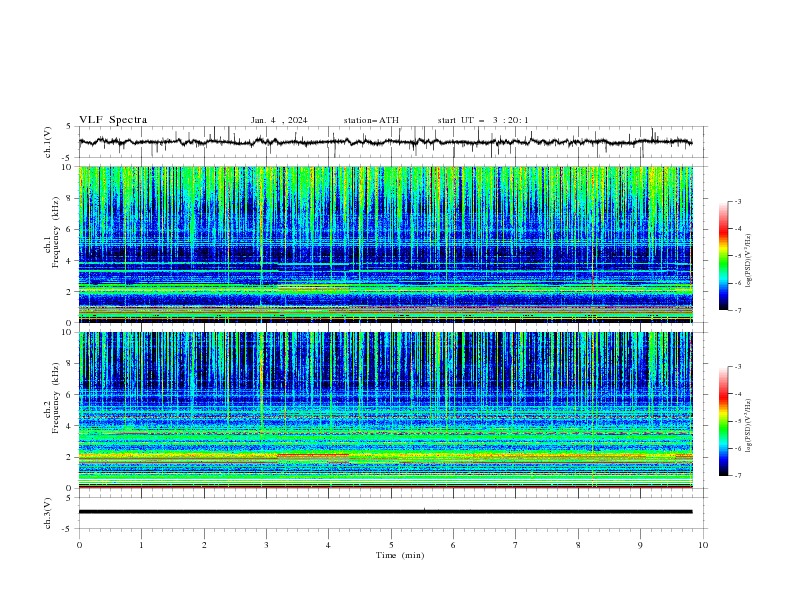Click time axis tick label "9"
This screenshot has width=792, height=612.
pos(640,545)
